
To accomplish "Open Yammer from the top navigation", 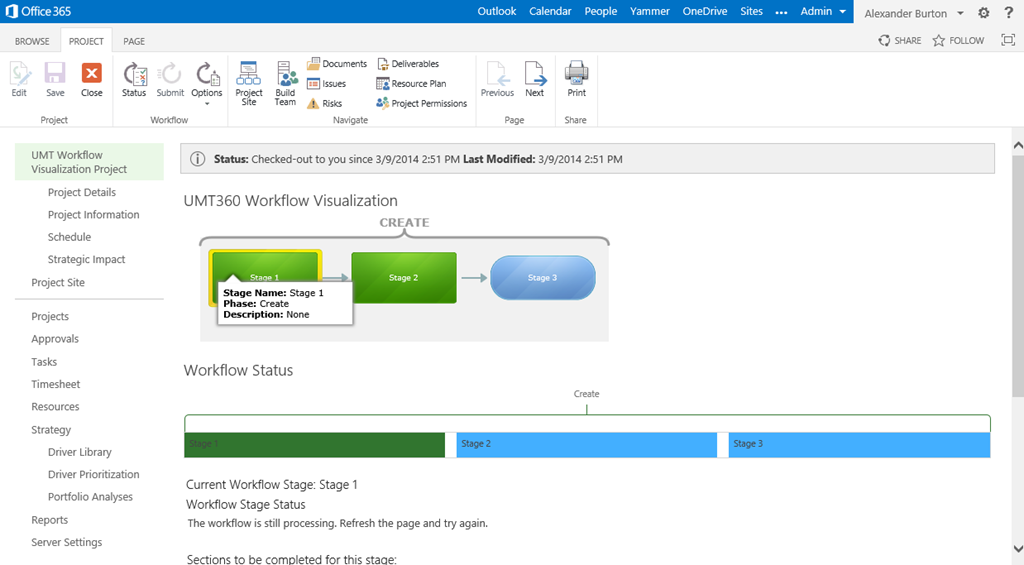I will click(x=650, y=11).
